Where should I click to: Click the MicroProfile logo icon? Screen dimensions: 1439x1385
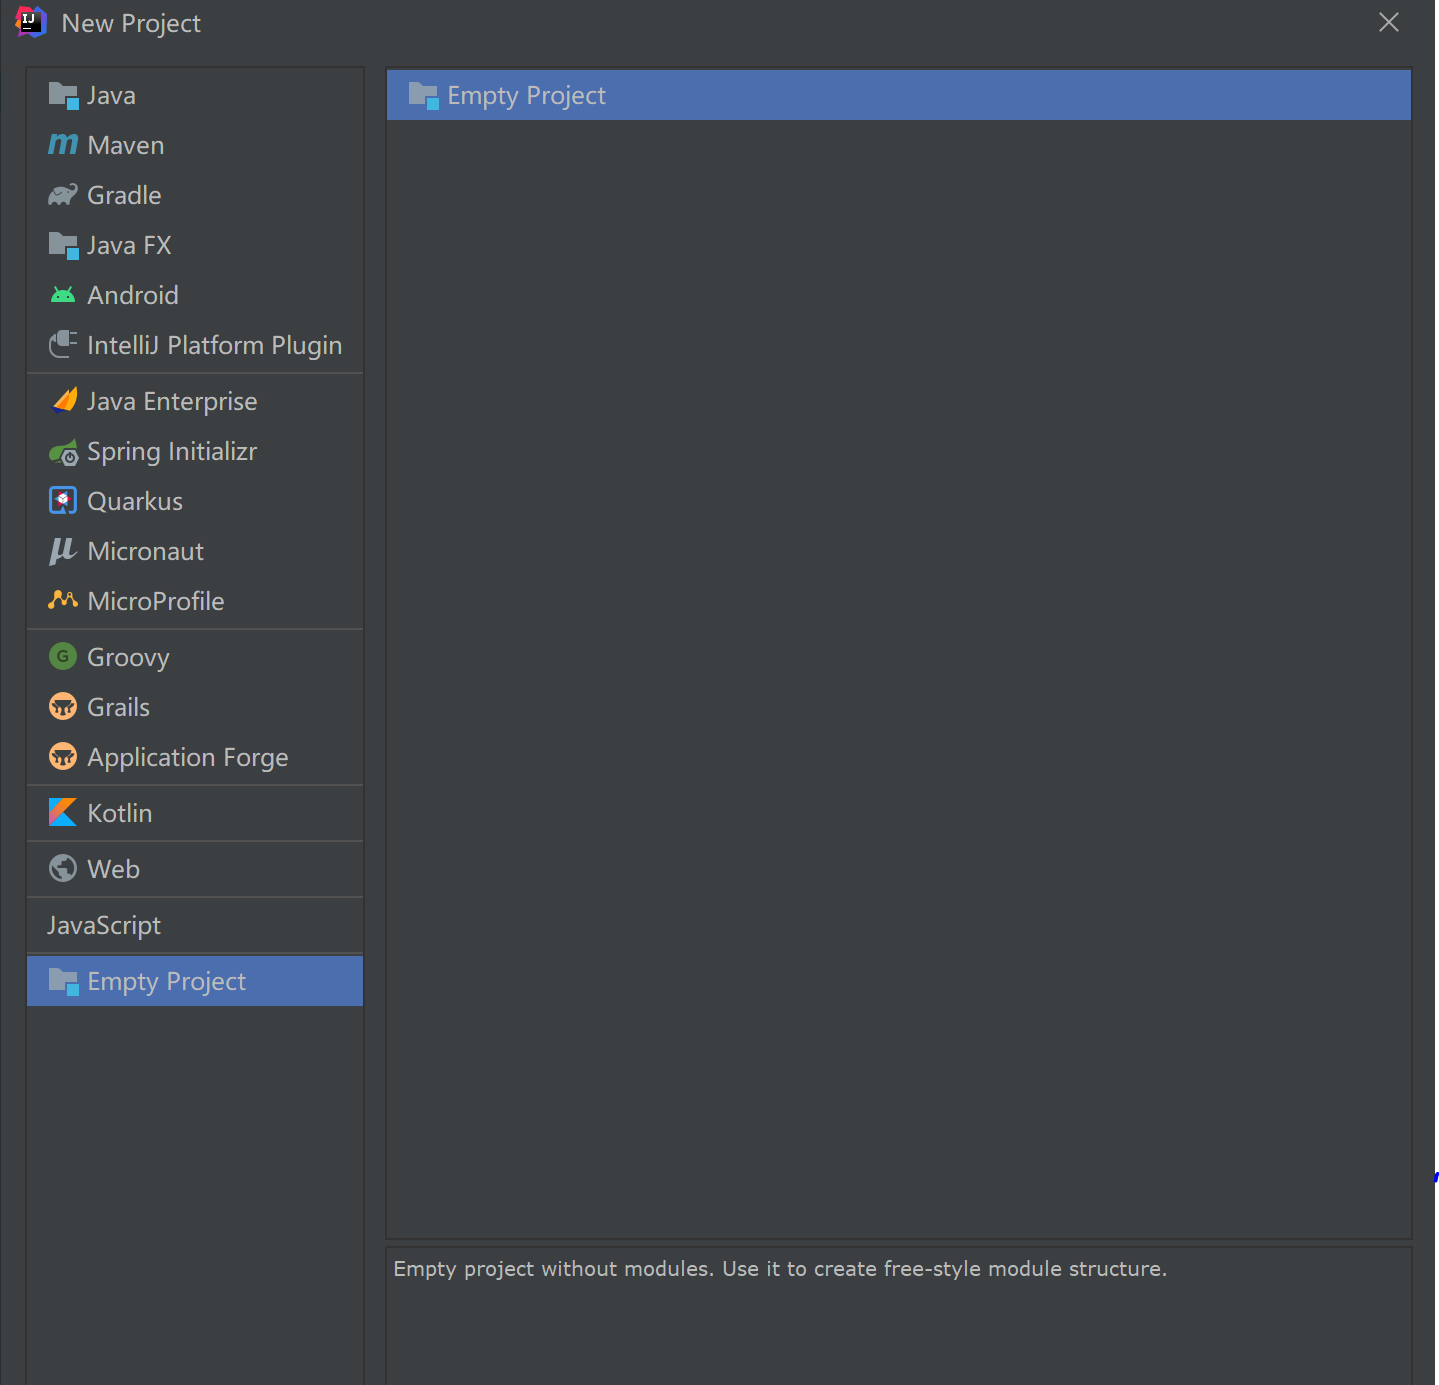click(x=63, y=600)
